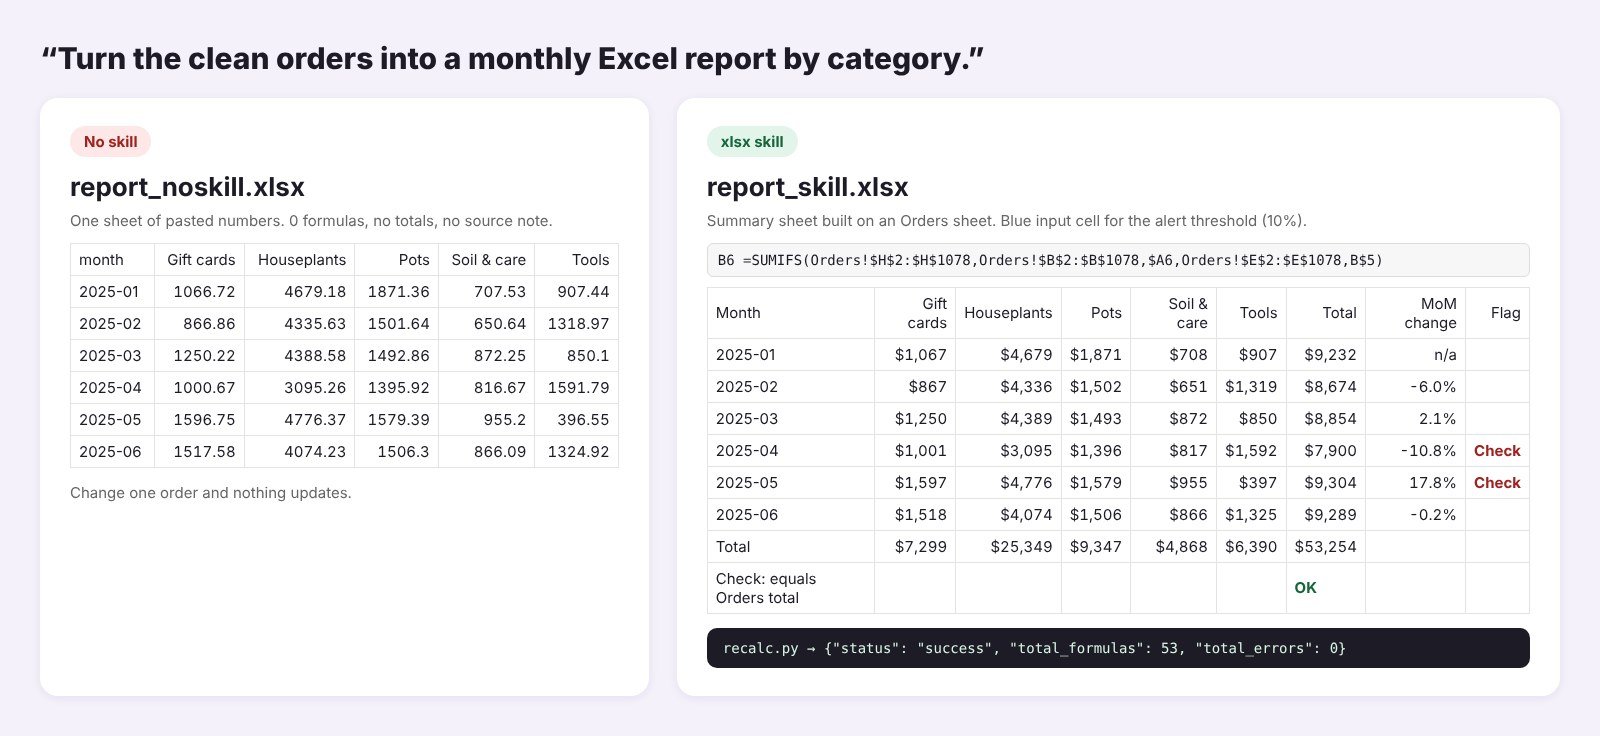This screenshot has height=736, width=1600.
Task: Click the 'Total' column header in skill table
Action: [x=1326, y=313]
